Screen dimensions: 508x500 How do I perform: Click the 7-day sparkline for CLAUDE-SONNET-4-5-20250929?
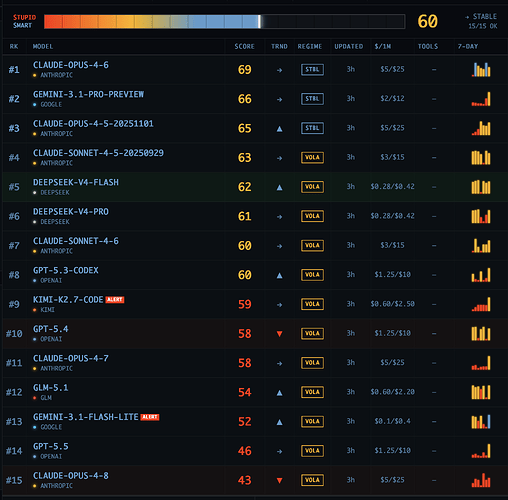481,158
